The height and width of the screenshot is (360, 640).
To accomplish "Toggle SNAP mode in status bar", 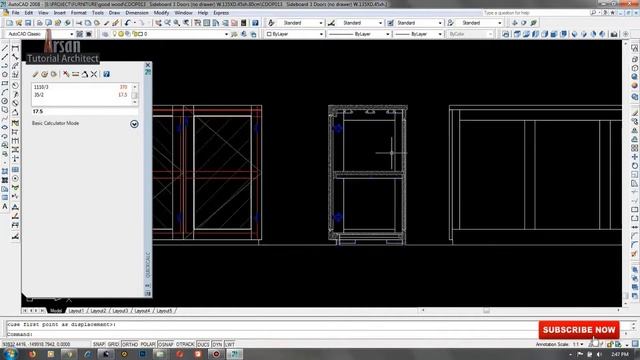I will point(99,344).
